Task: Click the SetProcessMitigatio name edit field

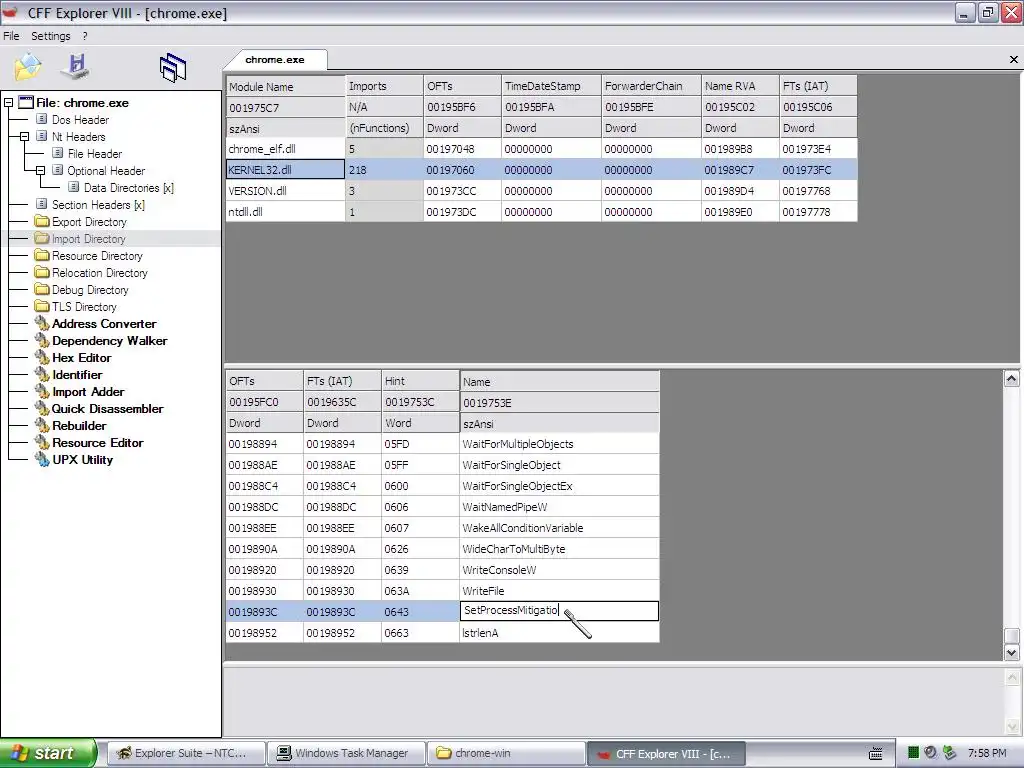Action: [x=560, y=611]
